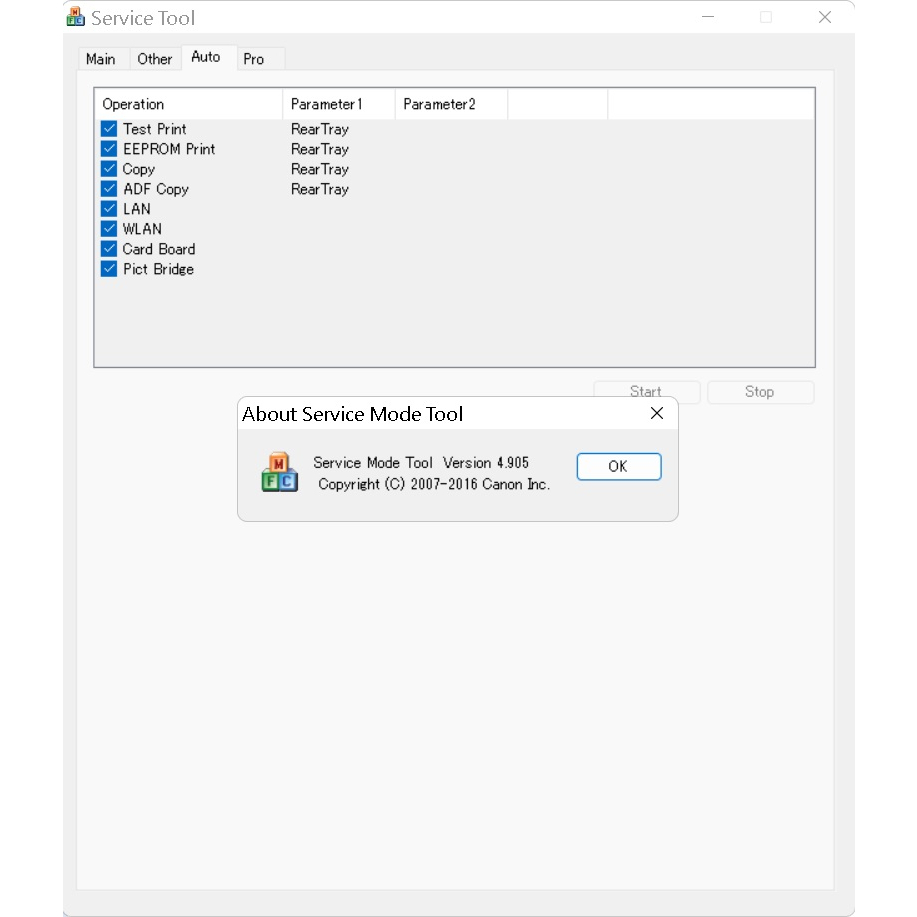Screen dimensions: 917x917
Task: Close the Service Tool window
Action: click(x=825, y=17)
